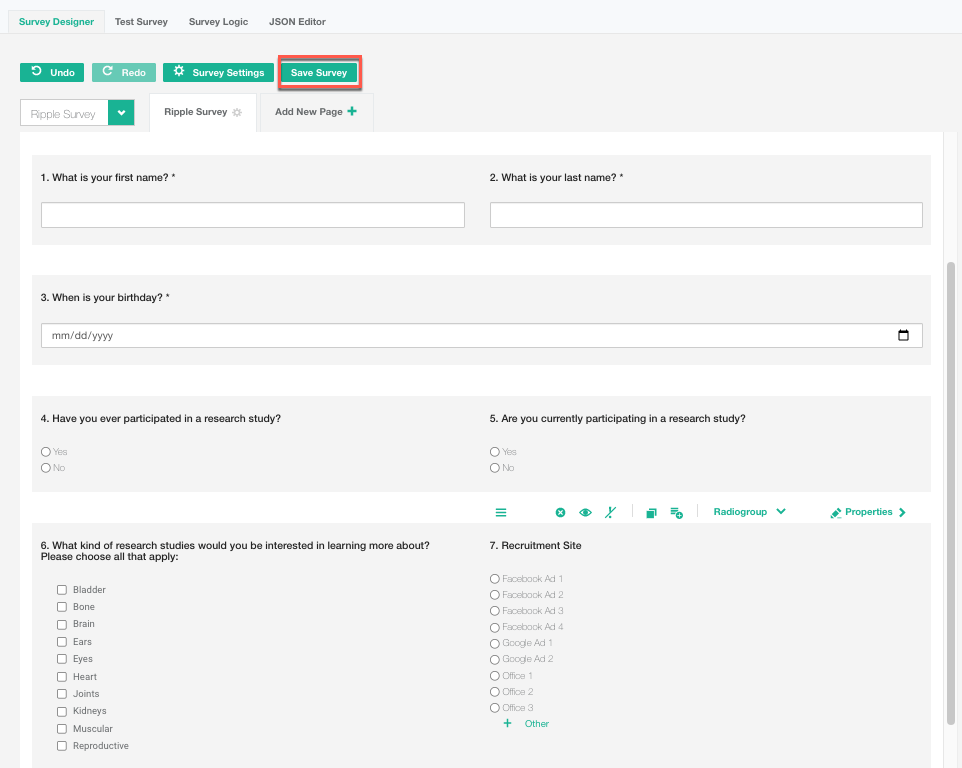Expand the Properties panel for question 7

click(x=868, y=512)
